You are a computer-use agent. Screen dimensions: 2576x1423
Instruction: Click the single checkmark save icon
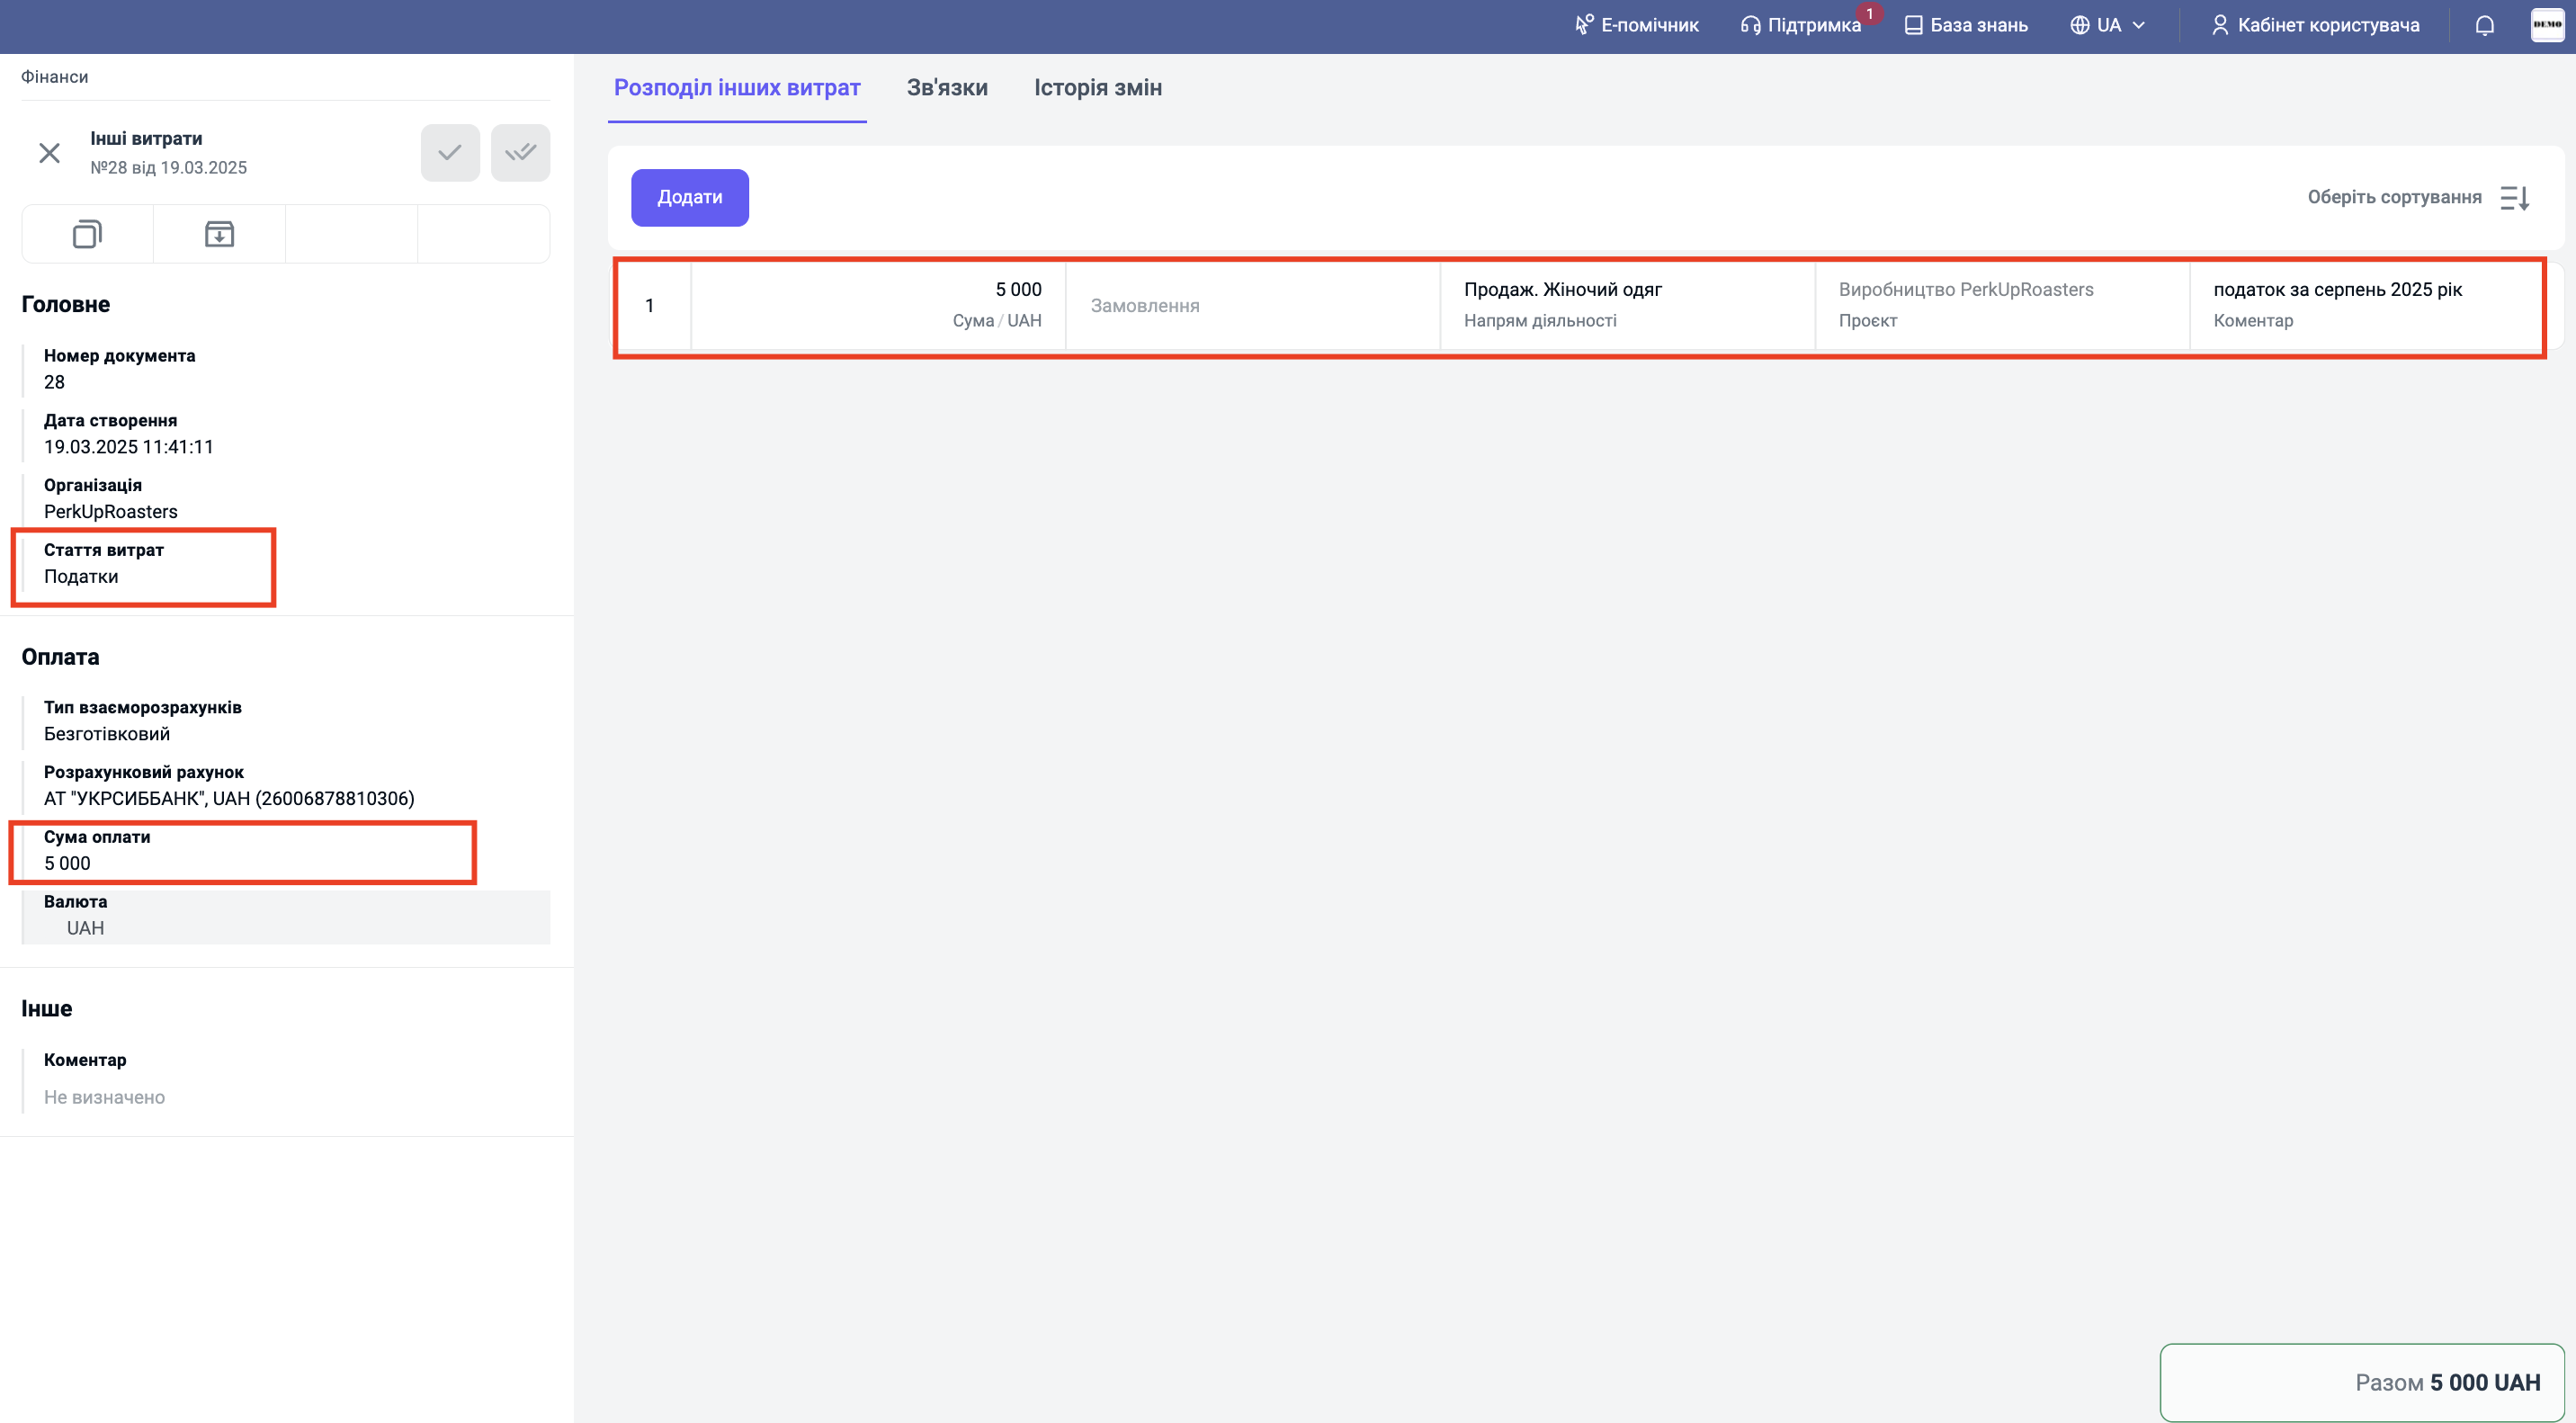450,153
